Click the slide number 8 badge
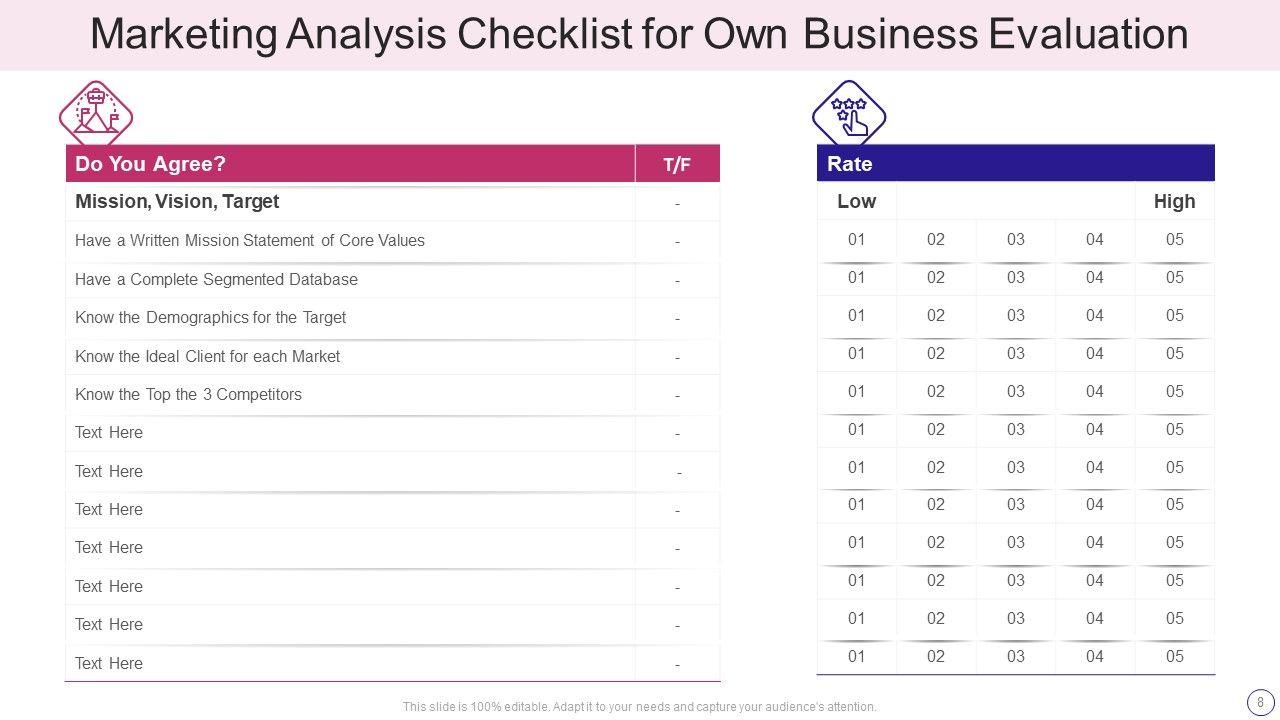This screenshot has width=1280, height=720. (1257, 701)
